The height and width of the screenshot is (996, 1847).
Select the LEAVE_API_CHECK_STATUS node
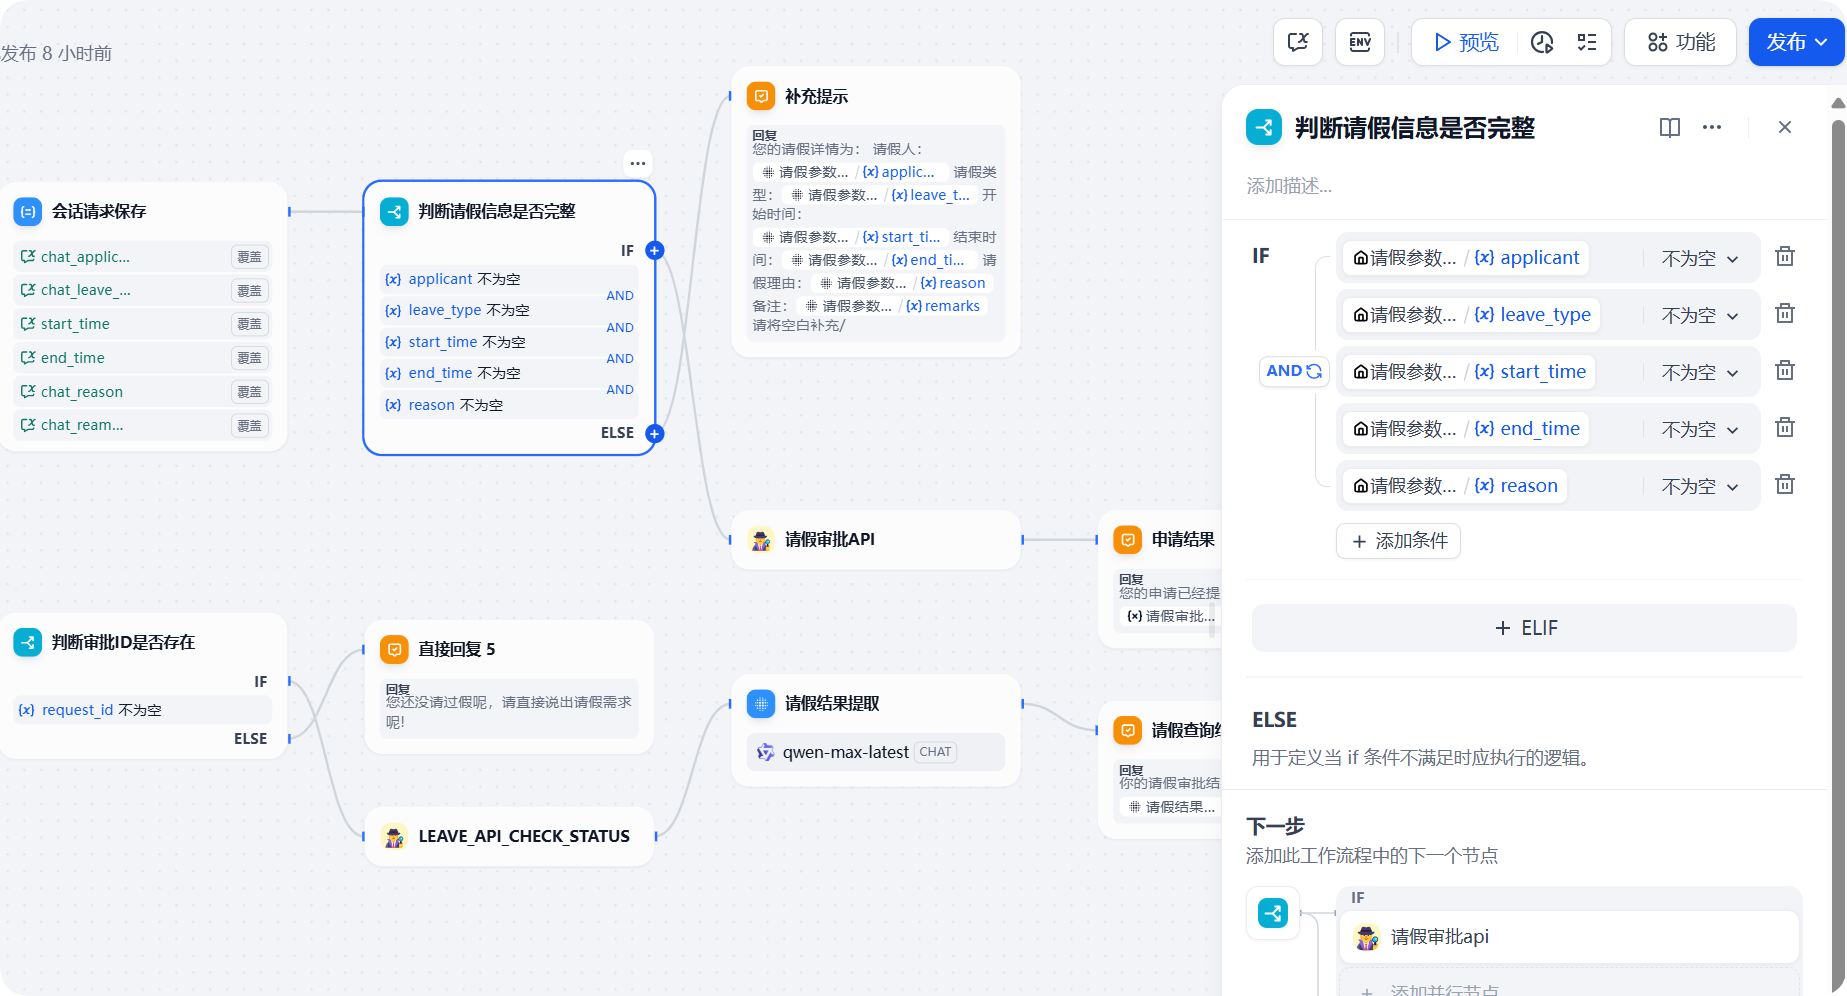tap(509, 837)
